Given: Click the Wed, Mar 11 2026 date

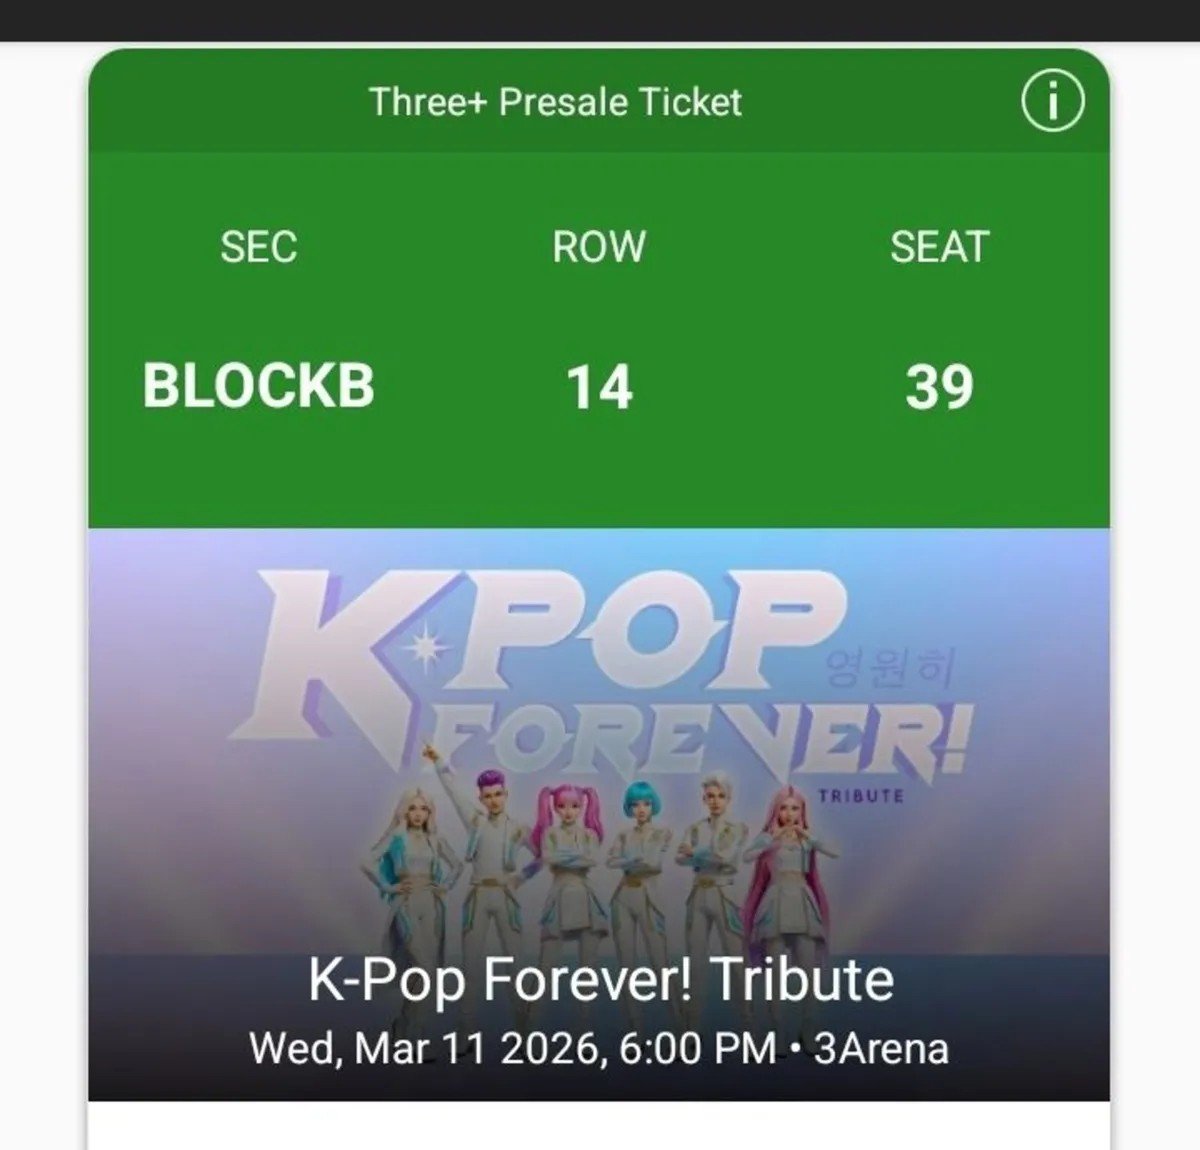Looking at the screenshot, I should point(428,1048).
